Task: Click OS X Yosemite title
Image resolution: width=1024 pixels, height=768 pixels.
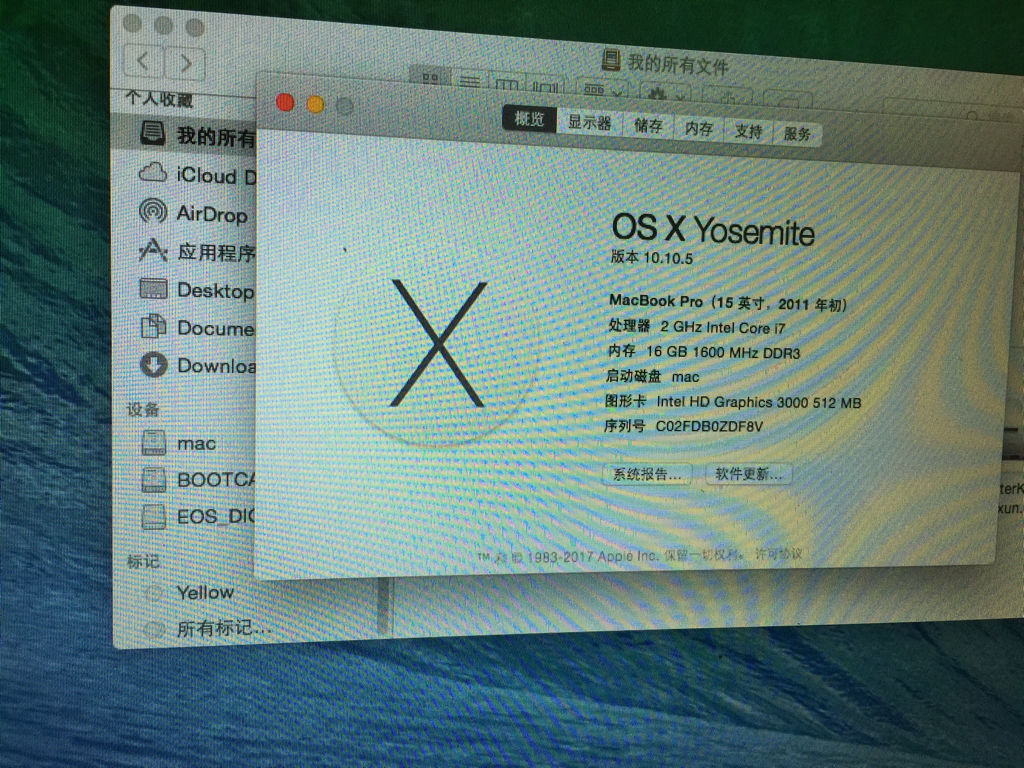Action: [713, 229]
